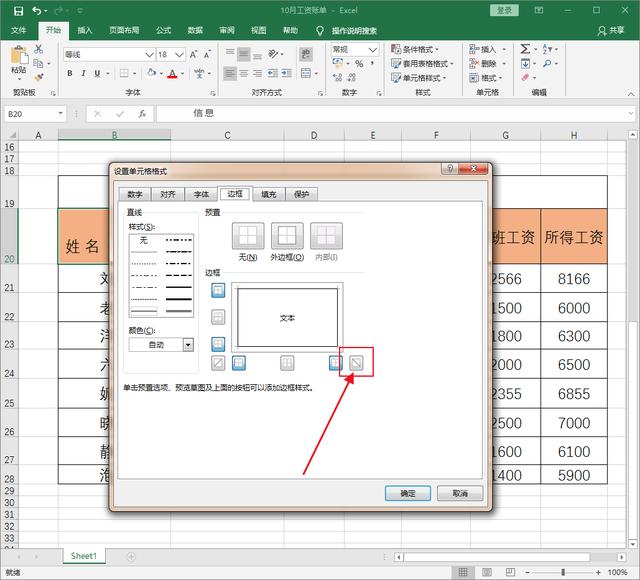640x580 pixels.
Task: Toggle the bottom border button
Action: click(218, 344)
